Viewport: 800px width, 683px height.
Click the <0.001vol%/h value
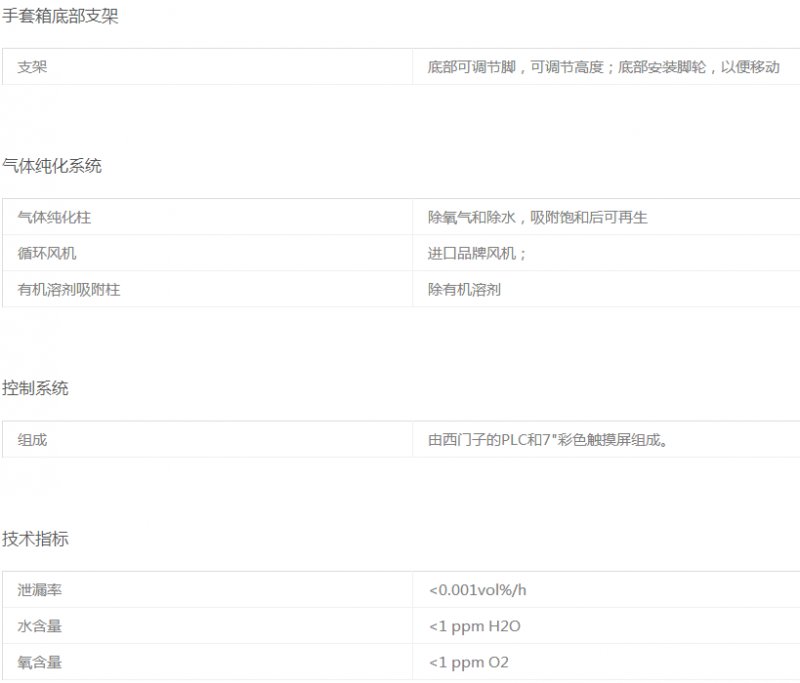pyautogui.click(x=477, y=590)
